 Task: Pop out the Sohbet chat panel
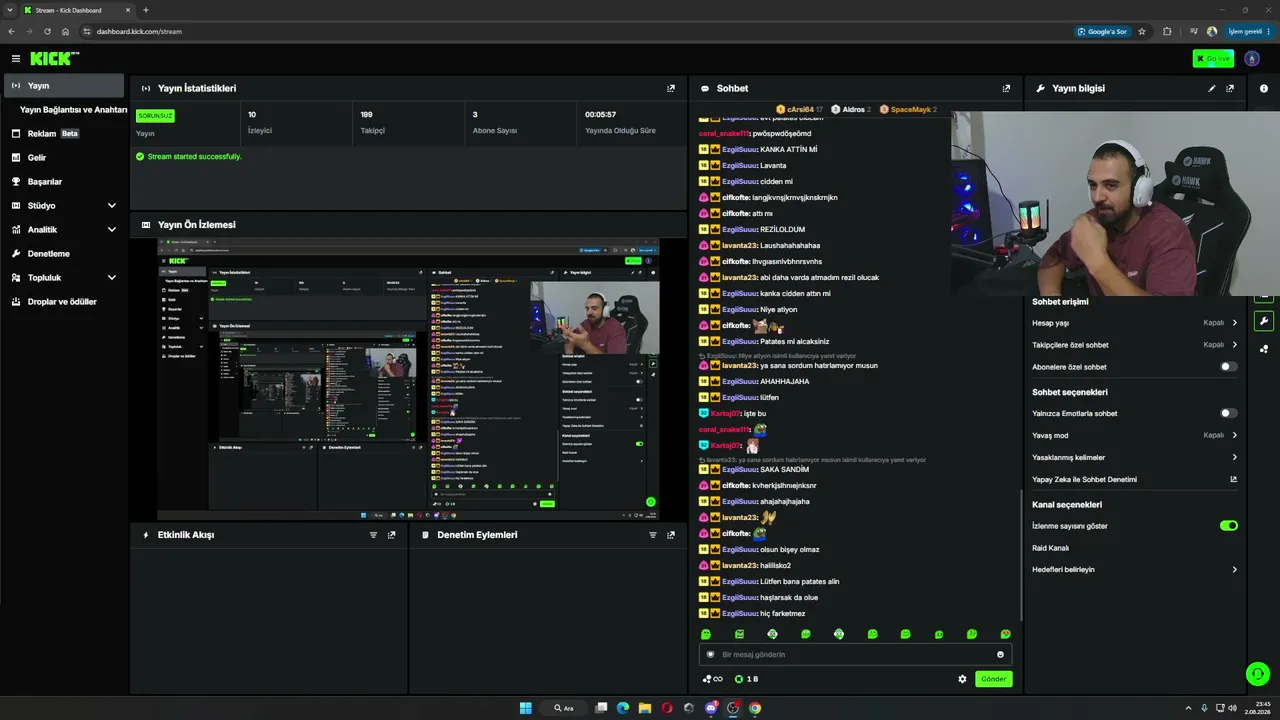pos(1006,88)
